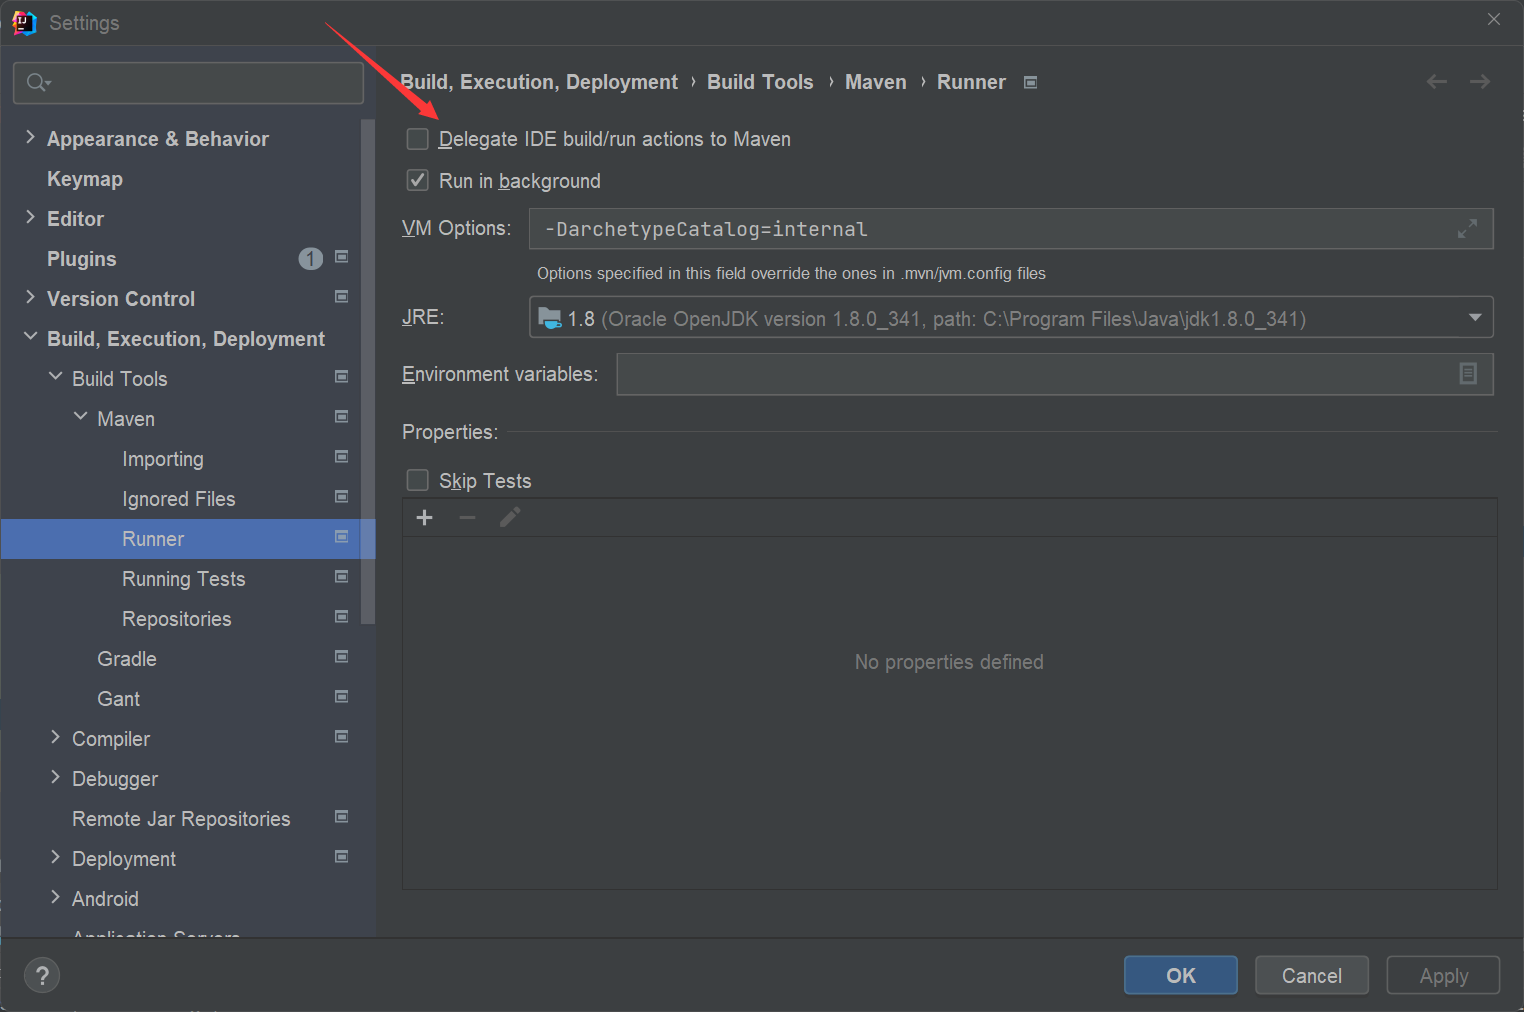Confirm settings with the OK button
Screen dimensions: 1524x1012
pyautogui.click(x=1181, y=975)
